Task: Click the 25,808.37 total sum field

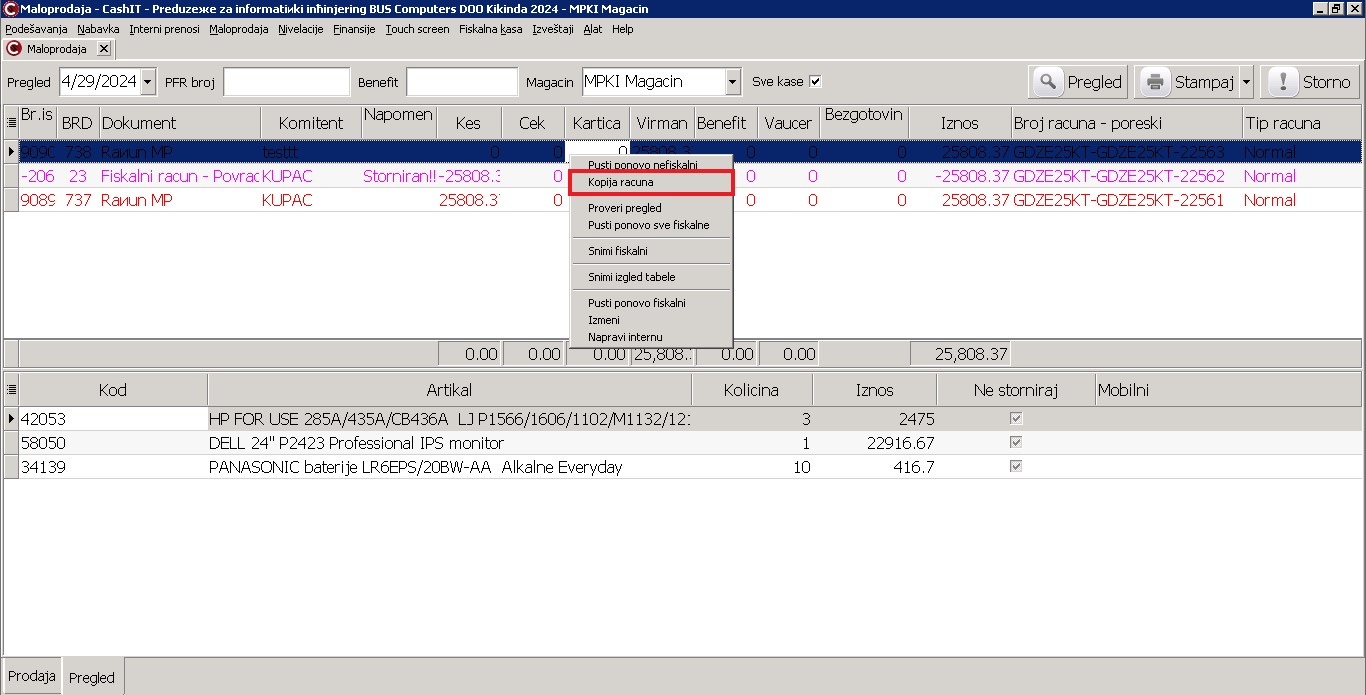Action: click(960, 354)
